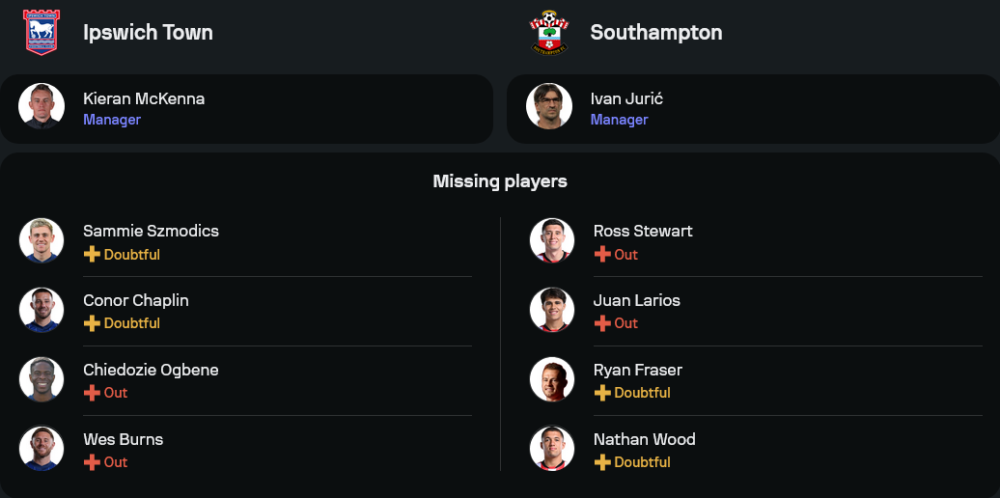Open Ivan Jurić manager name link

point(627,98)
